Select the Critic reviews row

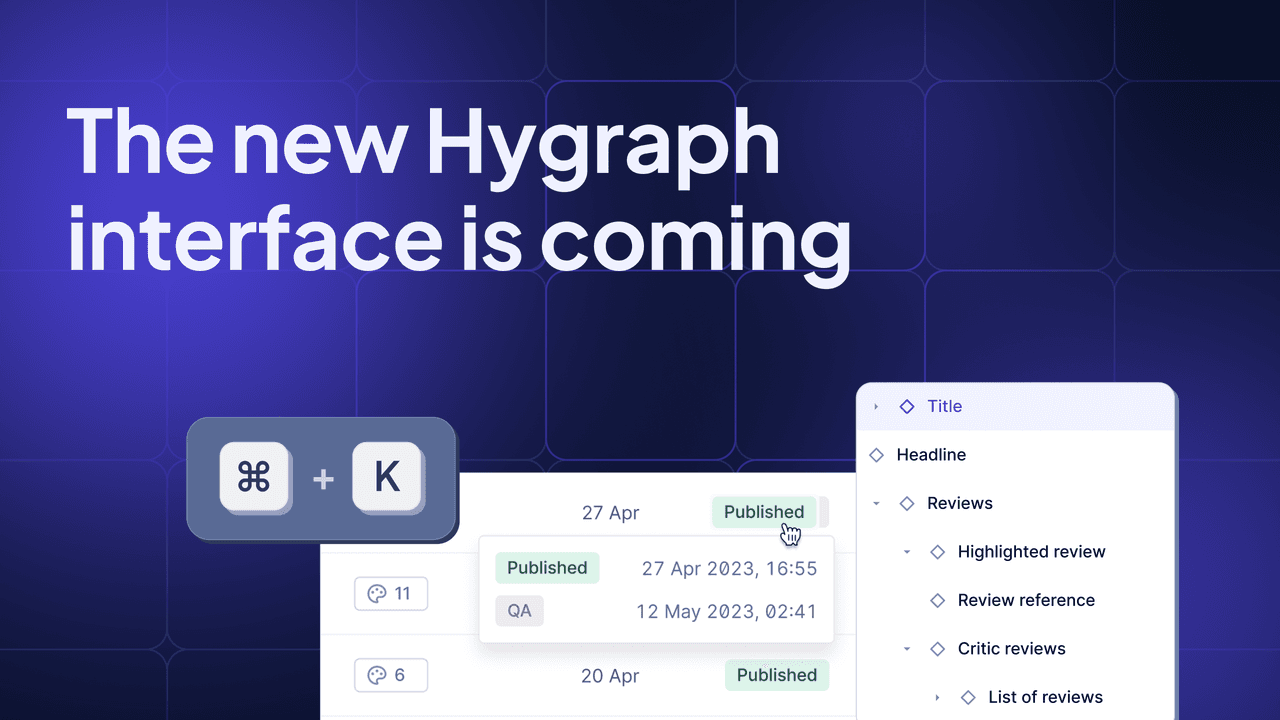(1015, 649)
